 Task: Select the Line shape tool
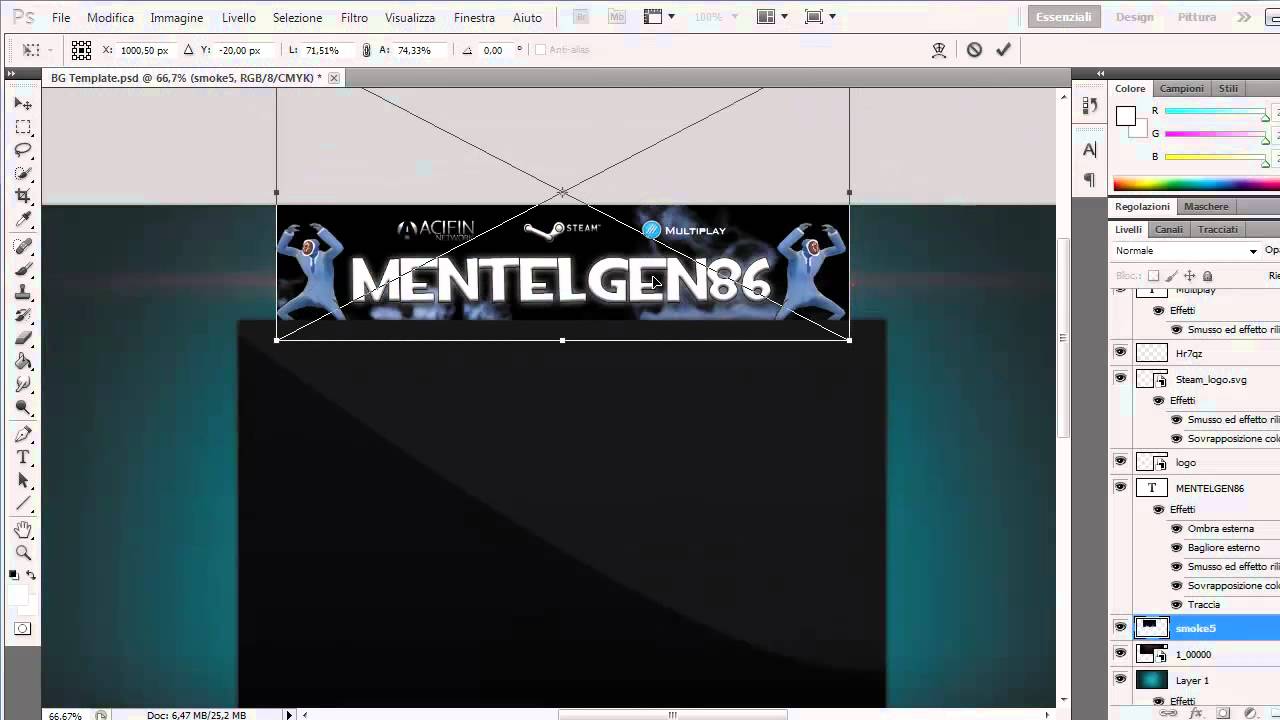tap(23, 503)
